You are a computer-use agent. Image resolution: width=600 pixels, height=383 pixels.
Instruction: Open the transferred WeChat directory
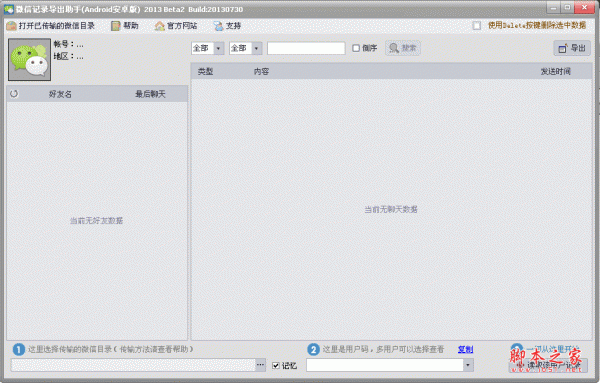pyautogui.click(x=51, y=26)
